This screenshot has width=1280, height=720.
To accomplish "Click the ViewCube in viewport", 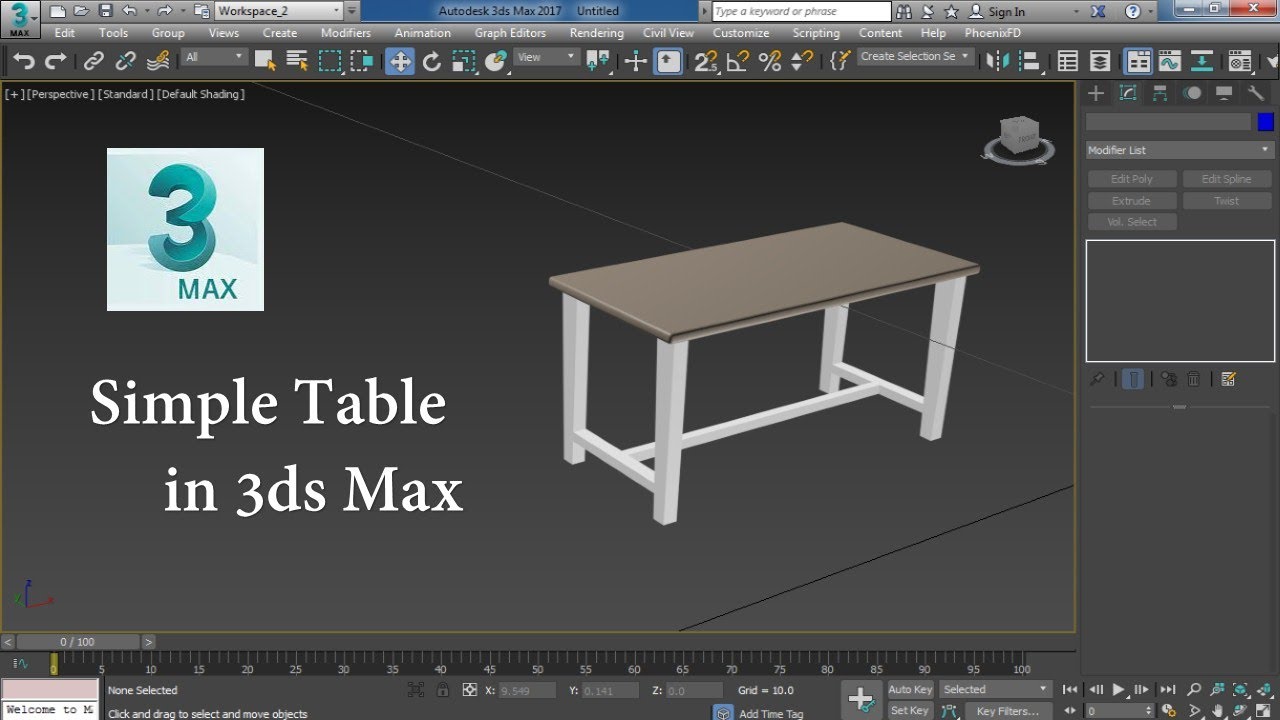I will pos(1019,138).
